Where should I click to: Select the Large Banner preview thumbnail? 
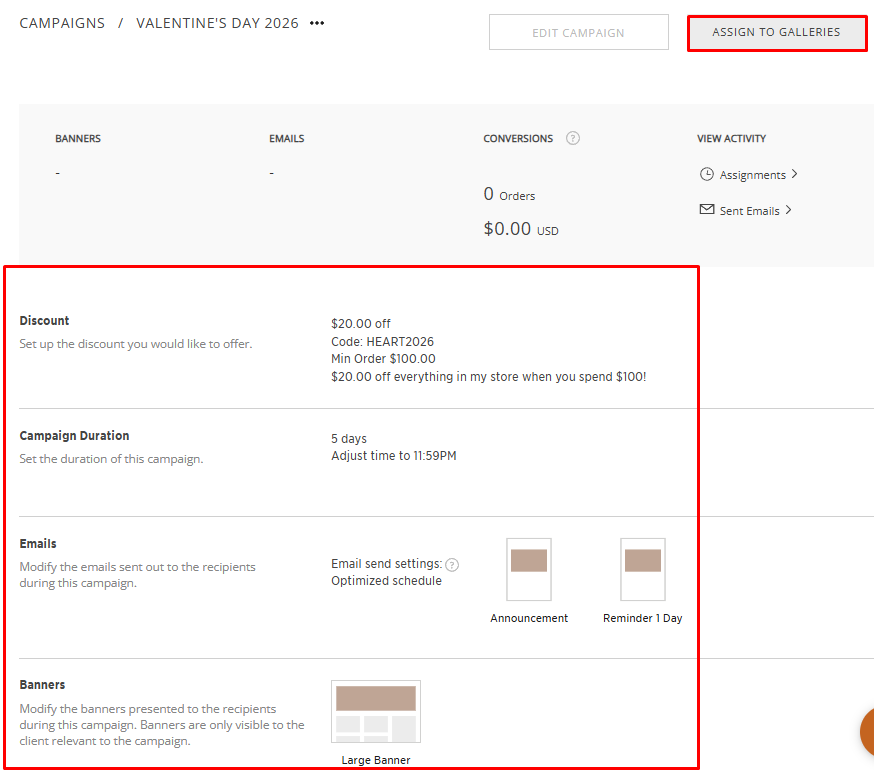376,712
